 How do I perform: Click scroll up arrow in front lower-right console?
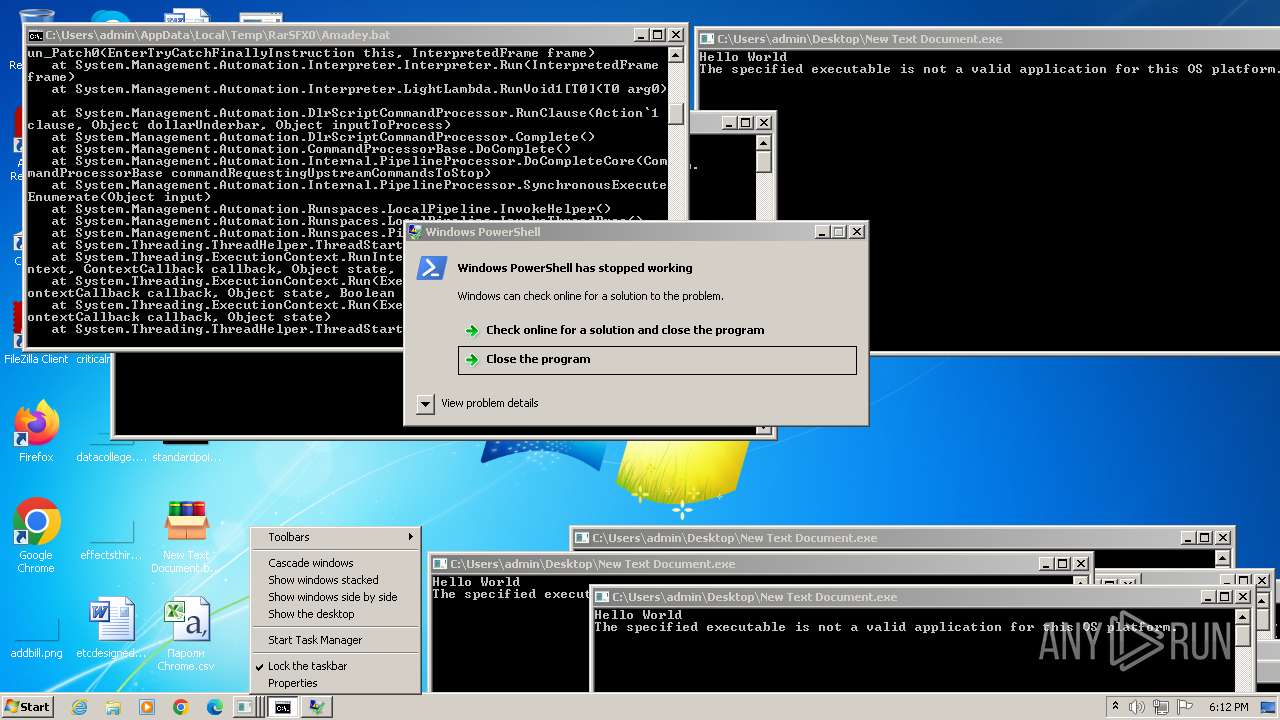coord(1241,616)
